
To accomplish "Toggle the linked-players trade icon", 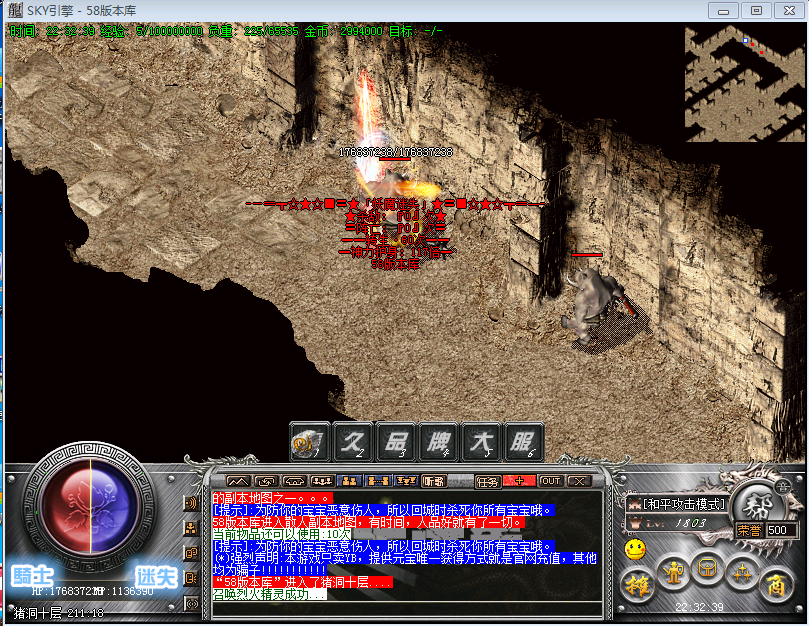I will coord(378,481).
